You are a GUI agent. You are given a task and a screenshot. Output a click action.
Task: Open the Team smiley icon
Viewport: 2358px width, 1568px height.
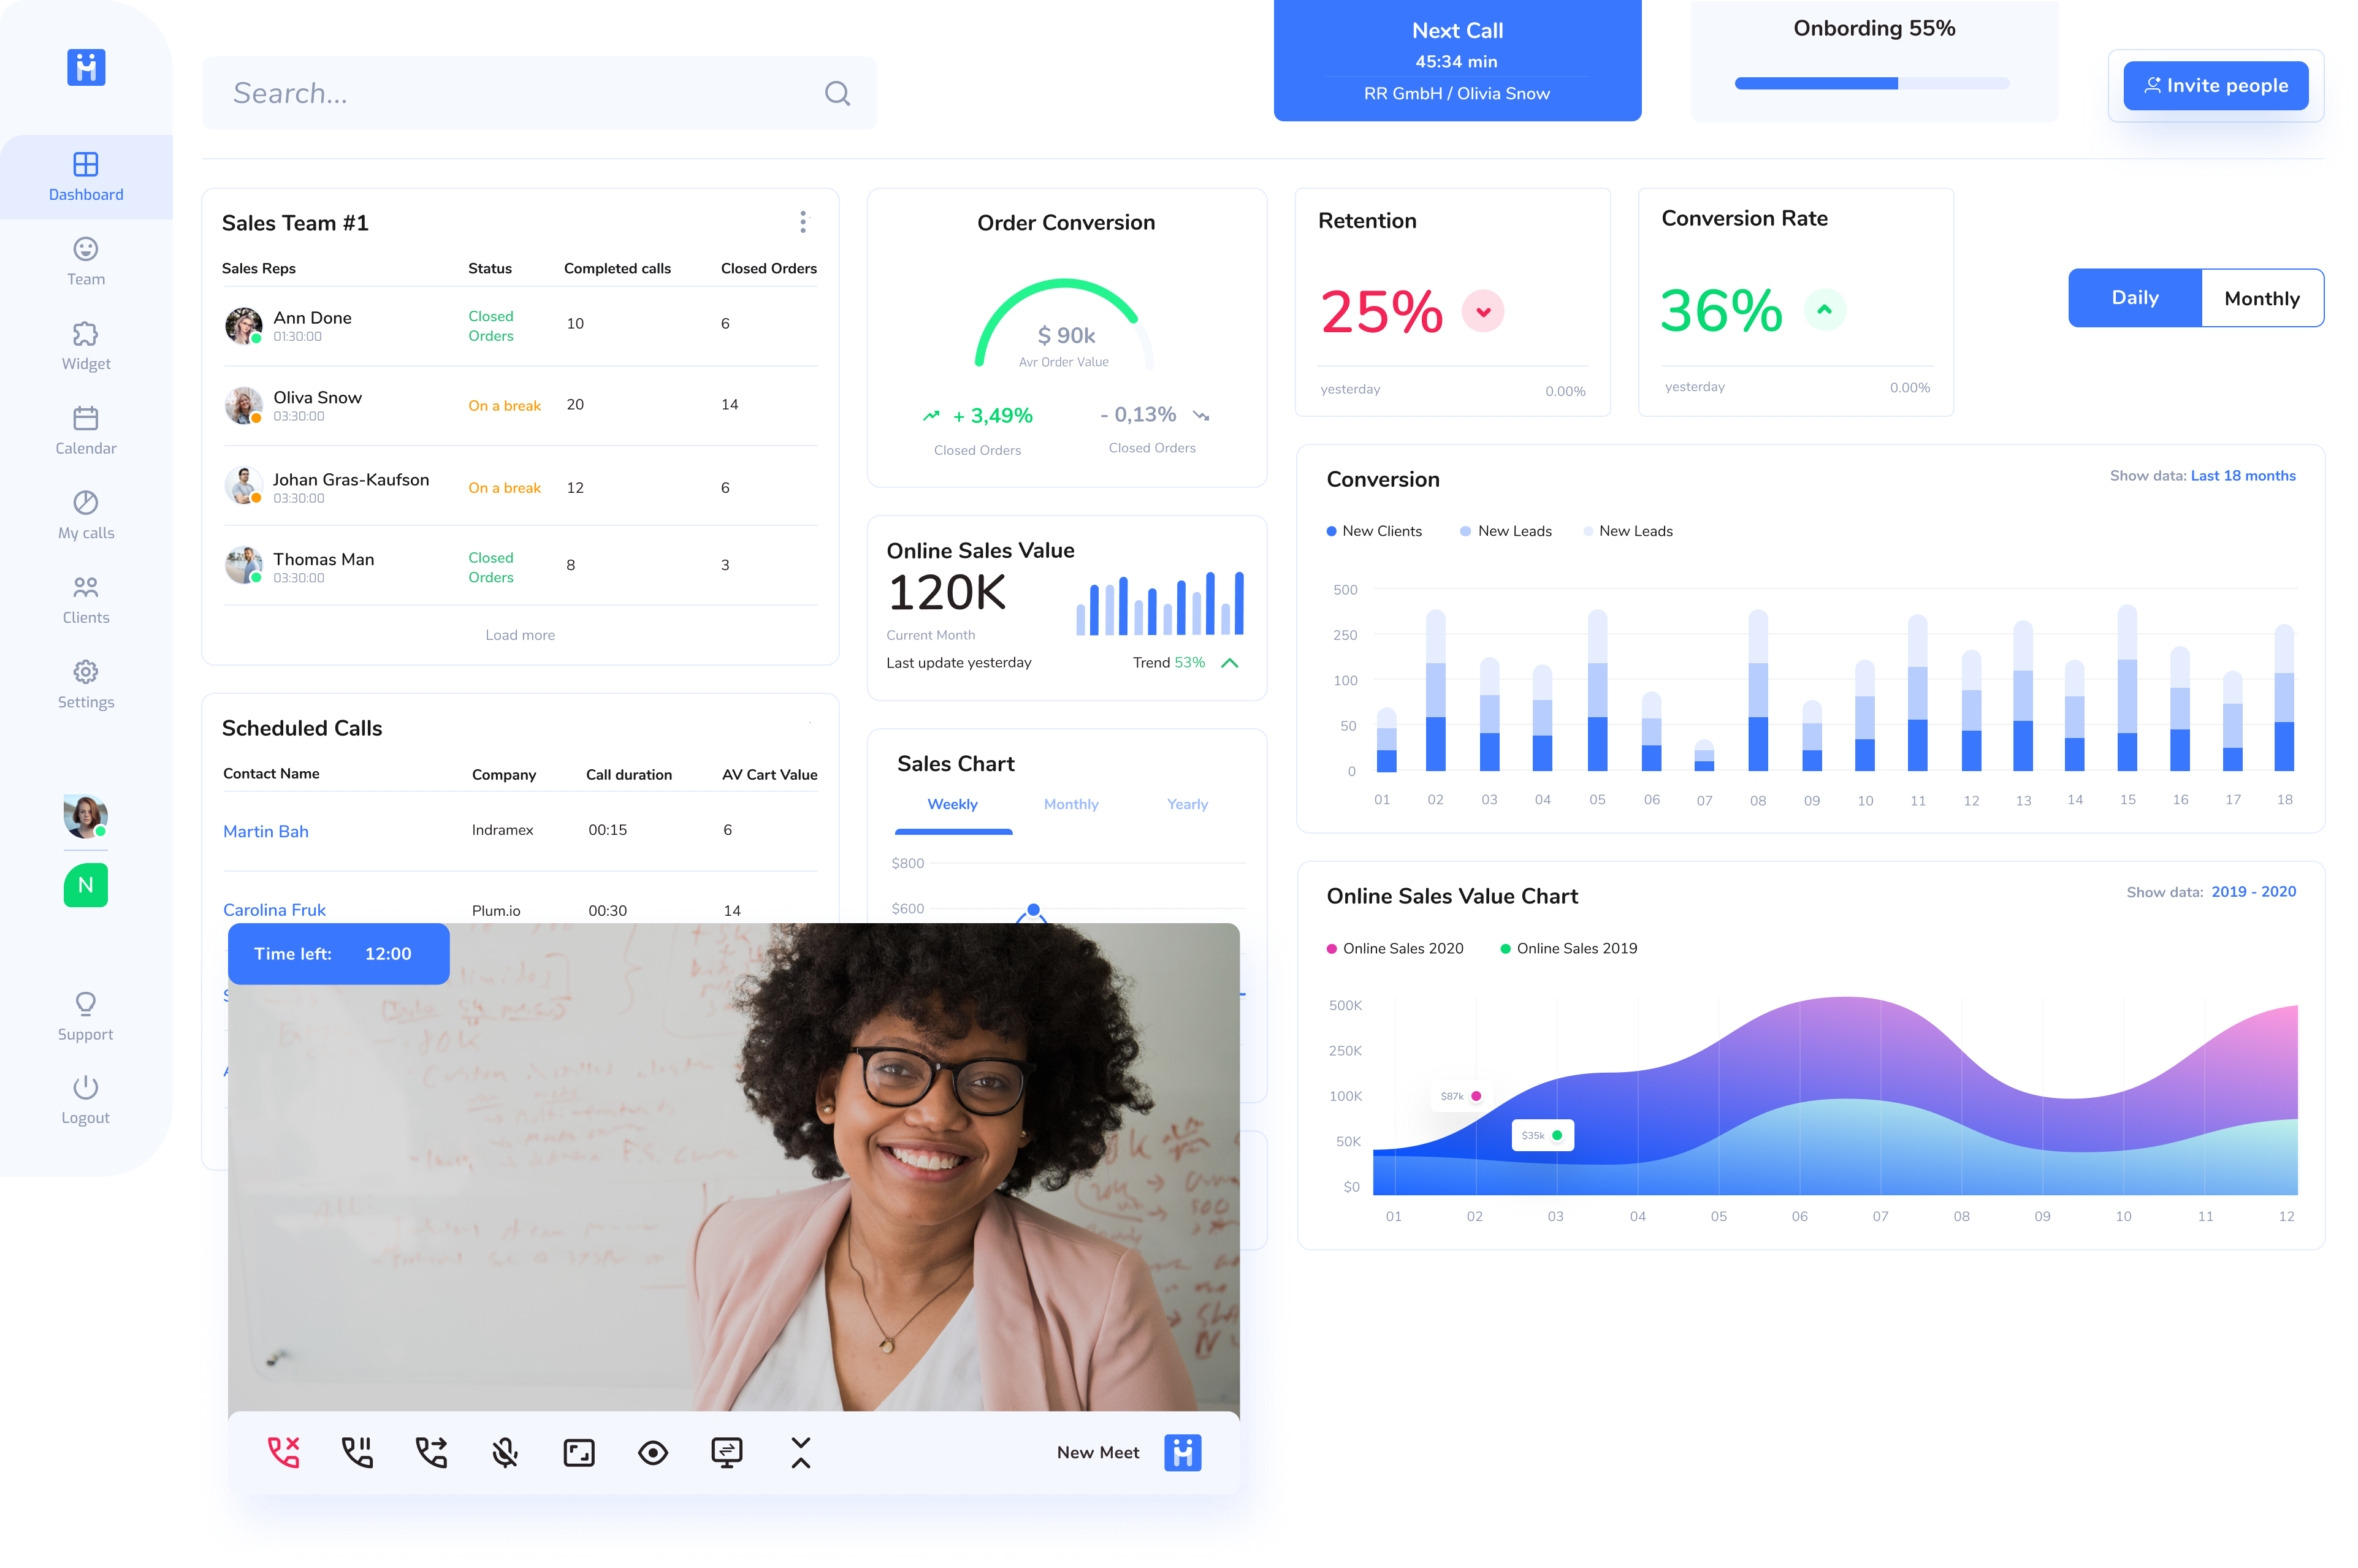click(86, 249)
